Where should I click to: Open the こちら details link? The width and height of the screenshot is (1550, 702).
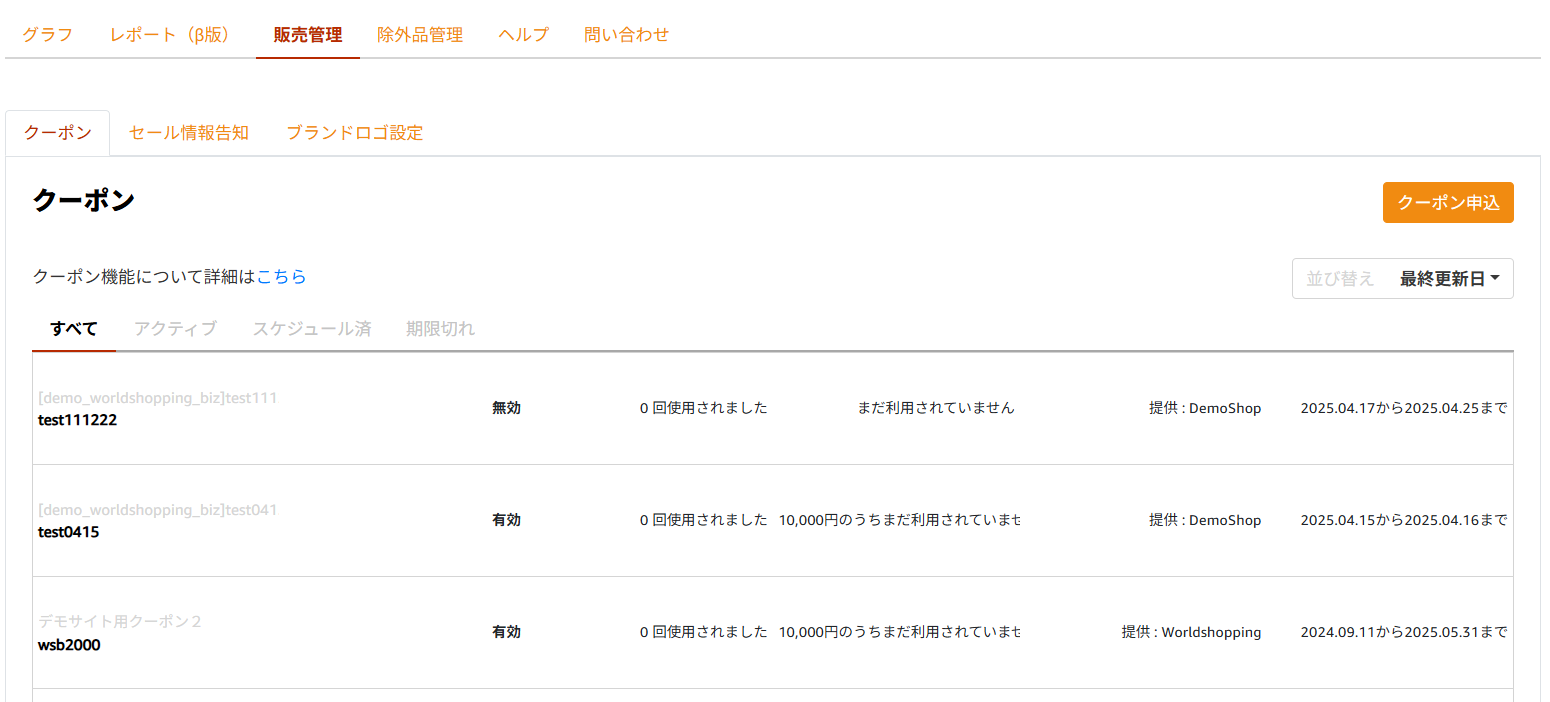282,277
